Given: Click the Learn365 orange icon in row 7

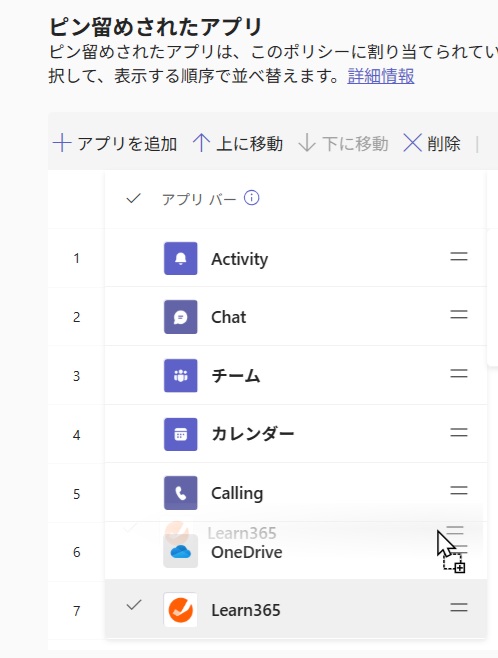Looking at the screenshot, I should click(x=180, y=610).
